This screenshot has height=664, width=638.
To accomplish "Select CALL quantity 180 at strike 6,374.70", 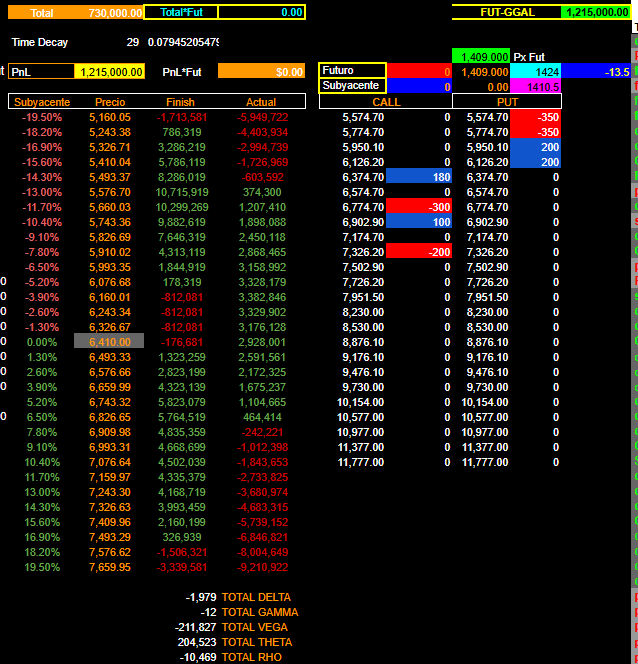I will coord(419,177).
